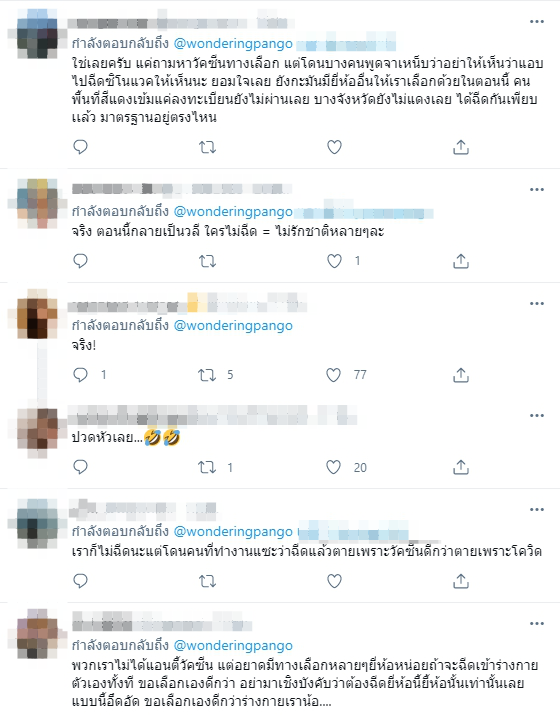This screenshot has height=715, width=560.
Task: Like the reply about ตายเพราะโควิด
Action: click(x=334, y=581)
